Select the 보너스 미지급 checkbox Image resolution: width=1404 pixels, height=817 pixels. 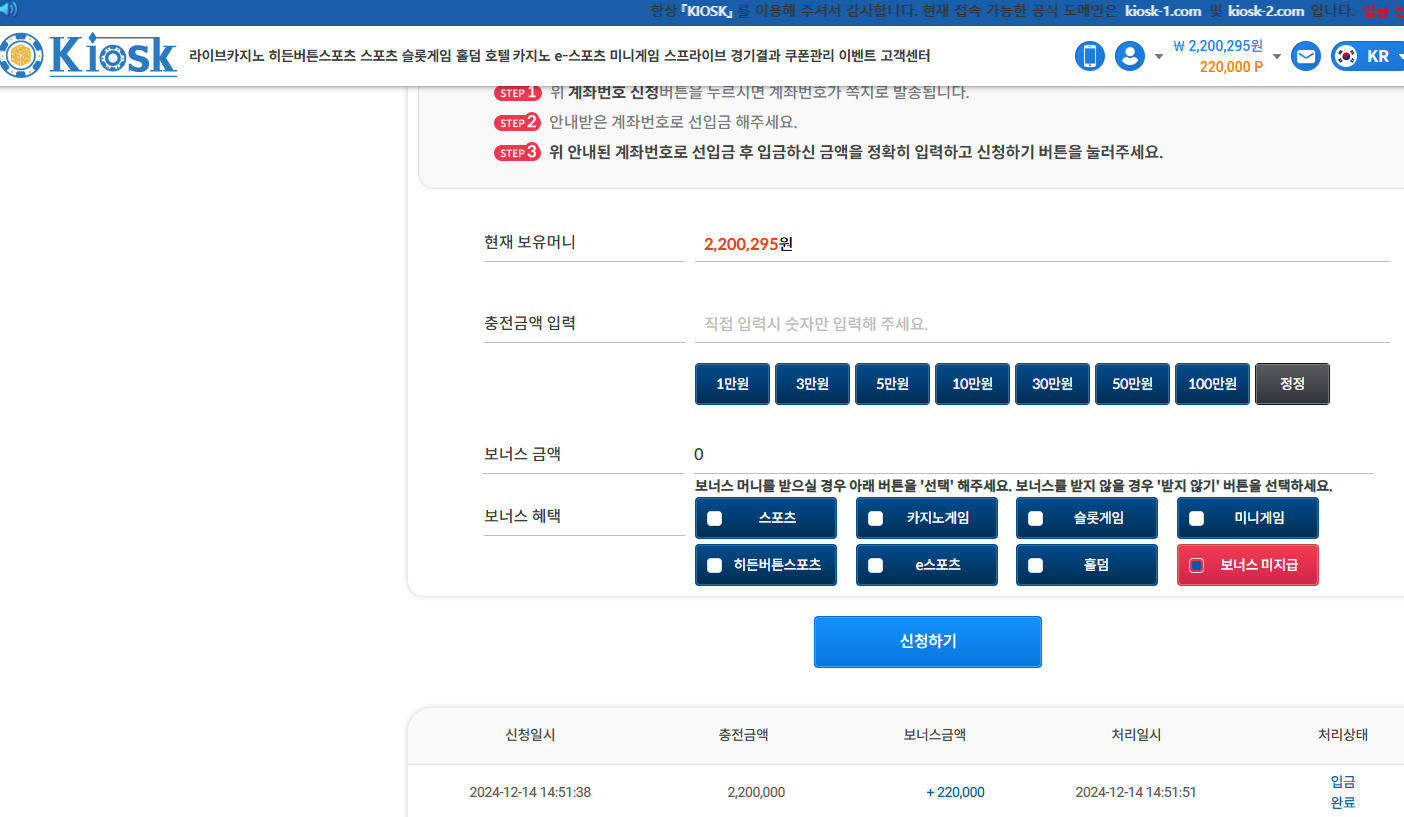click(x=1196, y=565)
